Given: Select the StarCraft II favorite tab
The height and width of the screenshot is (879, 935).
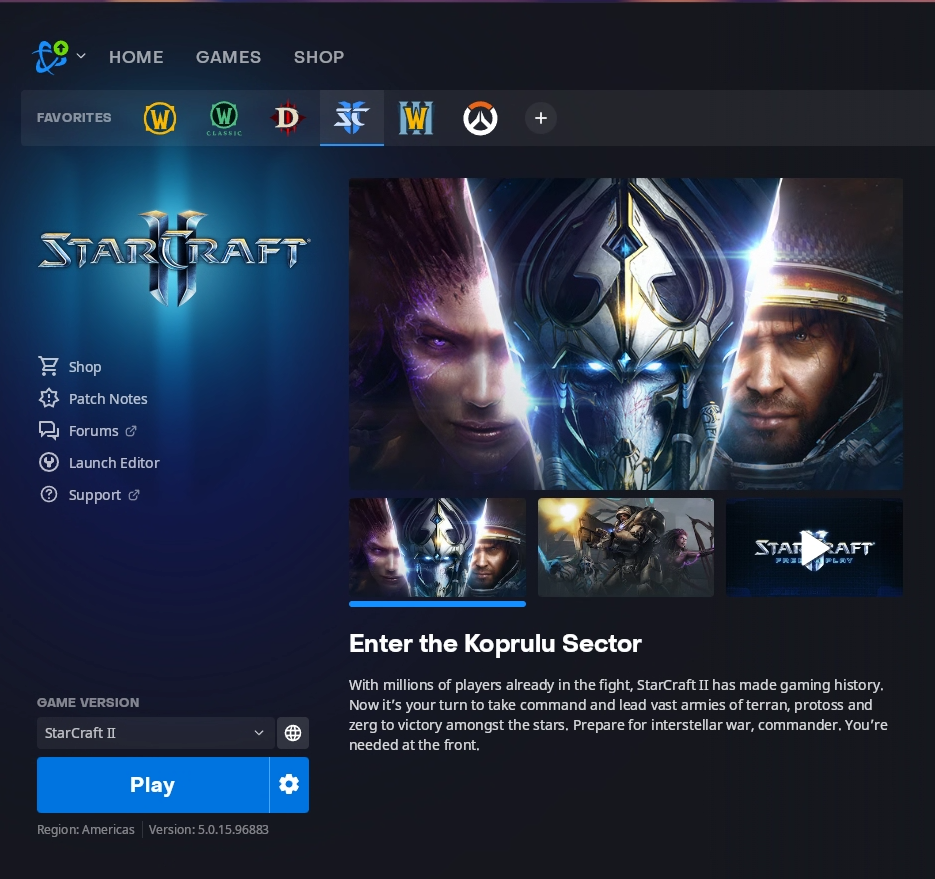Looking at the screenshot, I should point(352,117).
